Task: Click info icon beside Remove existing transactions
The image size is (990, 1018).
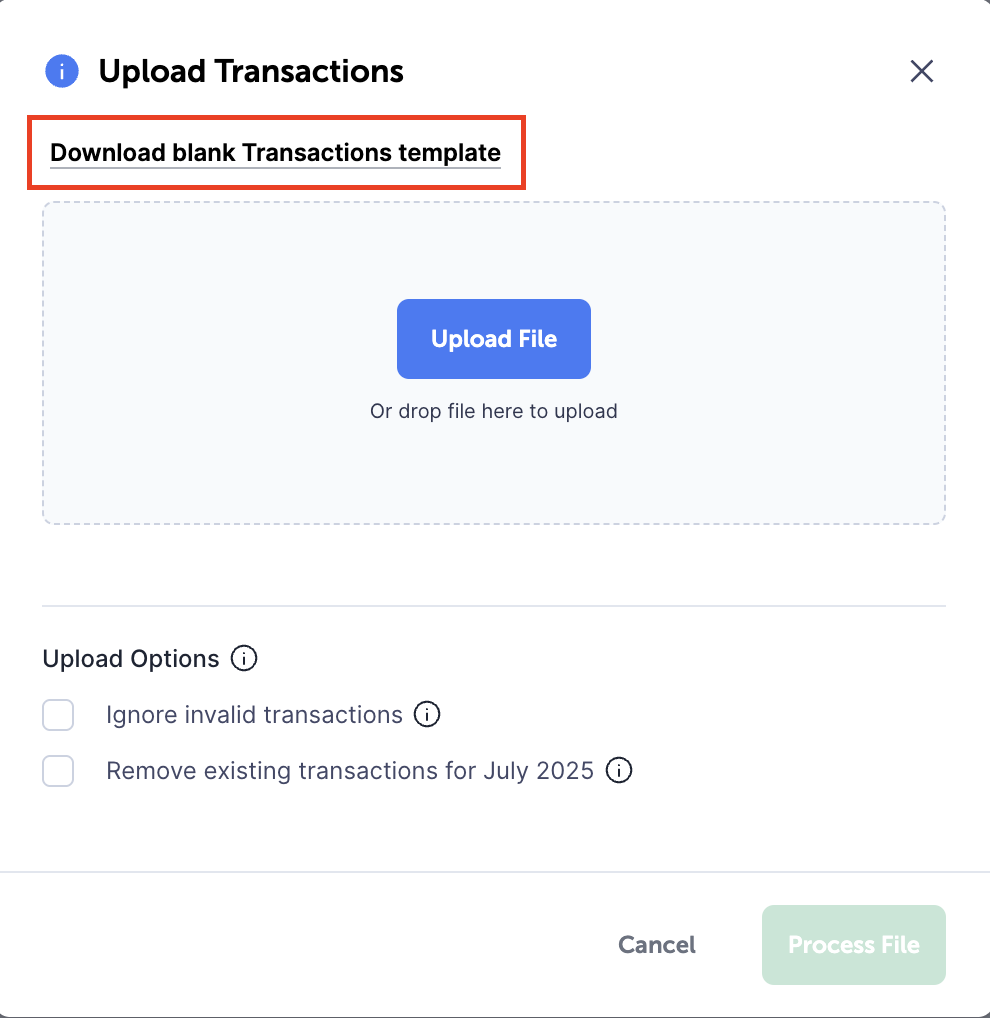Action: coord(619,771)
